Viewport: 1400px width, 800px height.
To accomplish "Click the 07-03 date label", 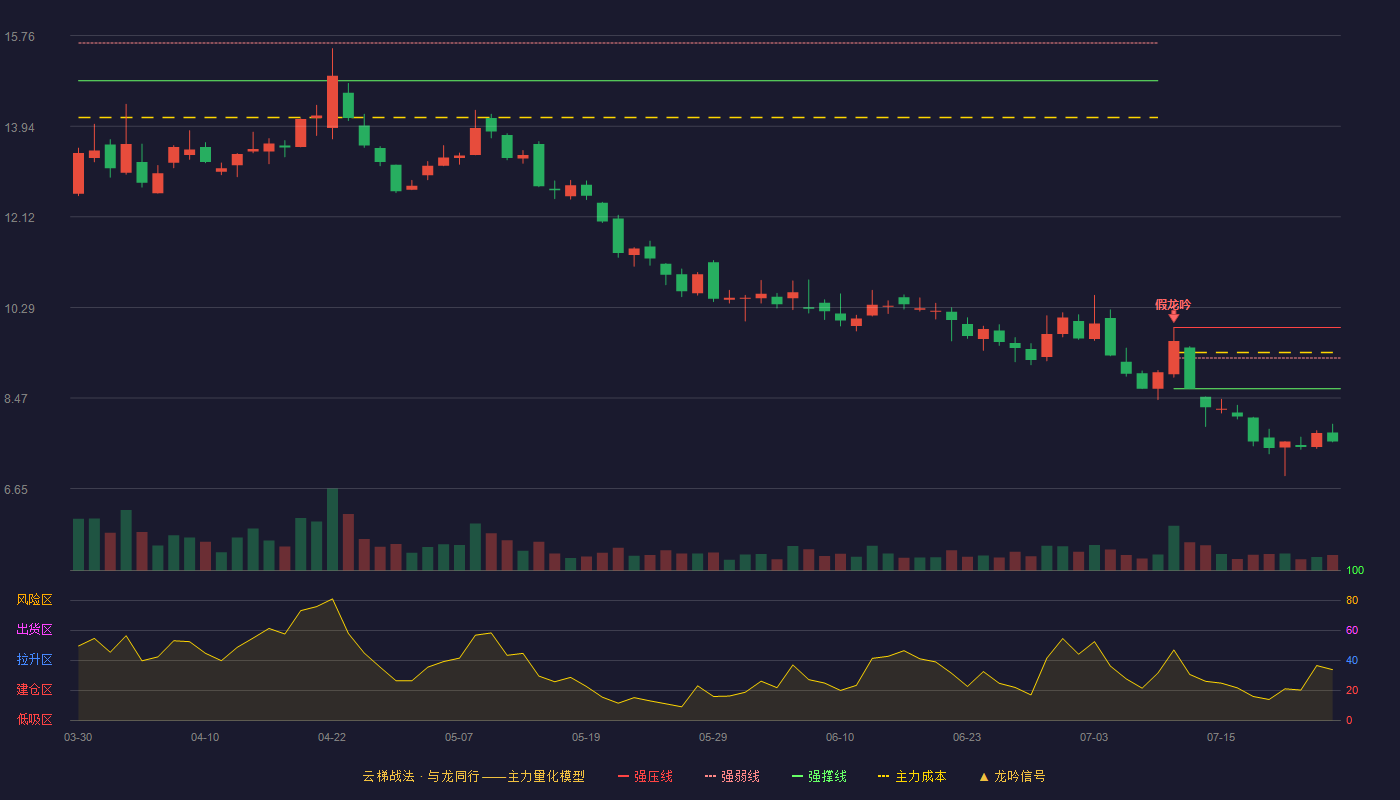I will pyautogui.click(x=1094, y=737).
